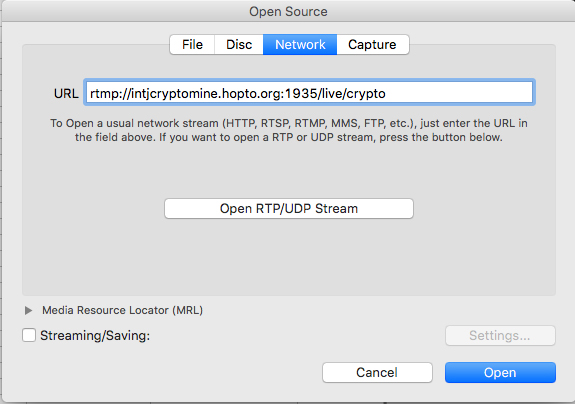Switch to the Disc tab
The image size is (575, 404).
239,45
